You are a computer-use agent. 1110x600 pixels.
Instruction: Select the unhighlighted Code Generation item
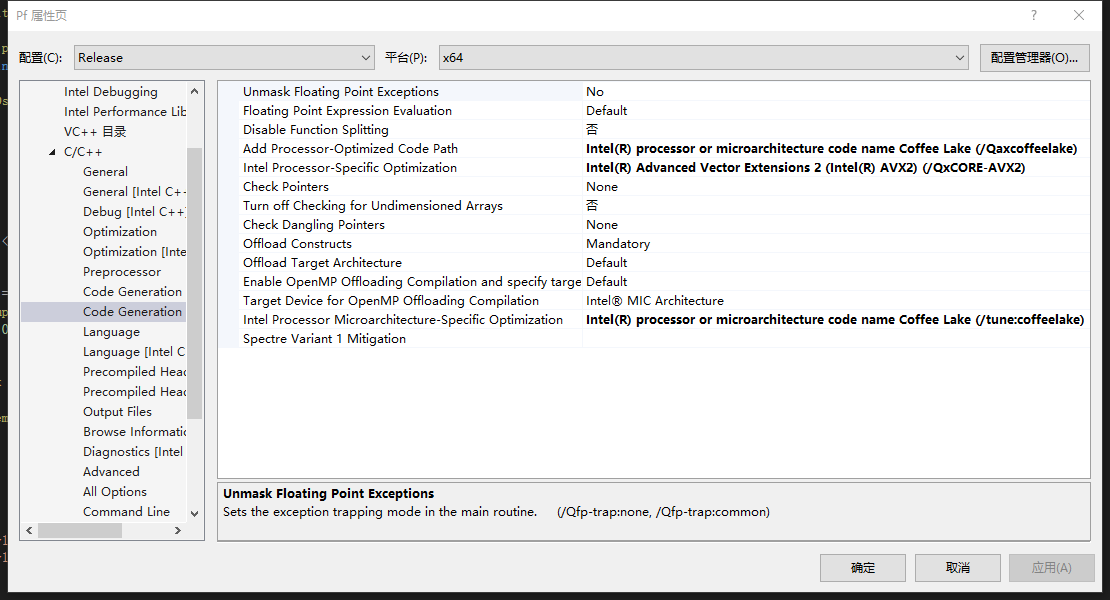coord(132,292)
